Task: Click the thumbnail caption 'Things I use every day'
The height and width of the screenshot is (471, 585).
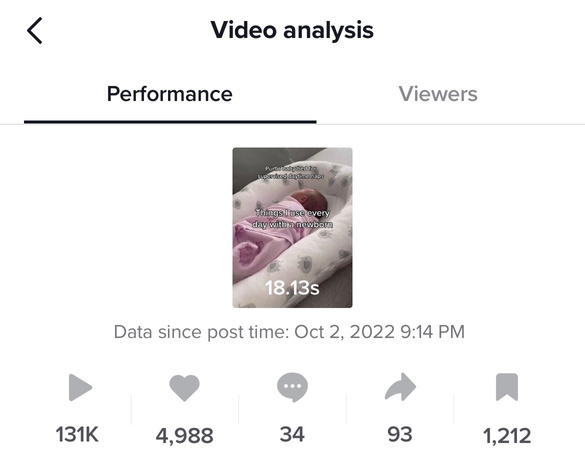Action: point(292,218)
